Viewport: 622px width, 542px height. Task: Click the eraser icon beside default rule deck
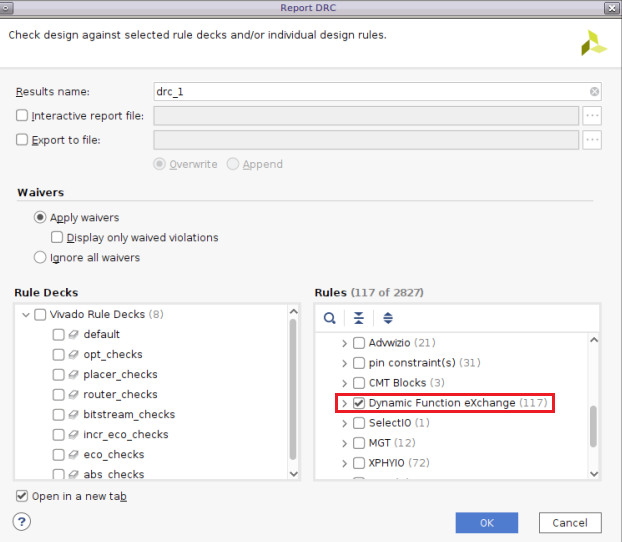click(73, 334)
